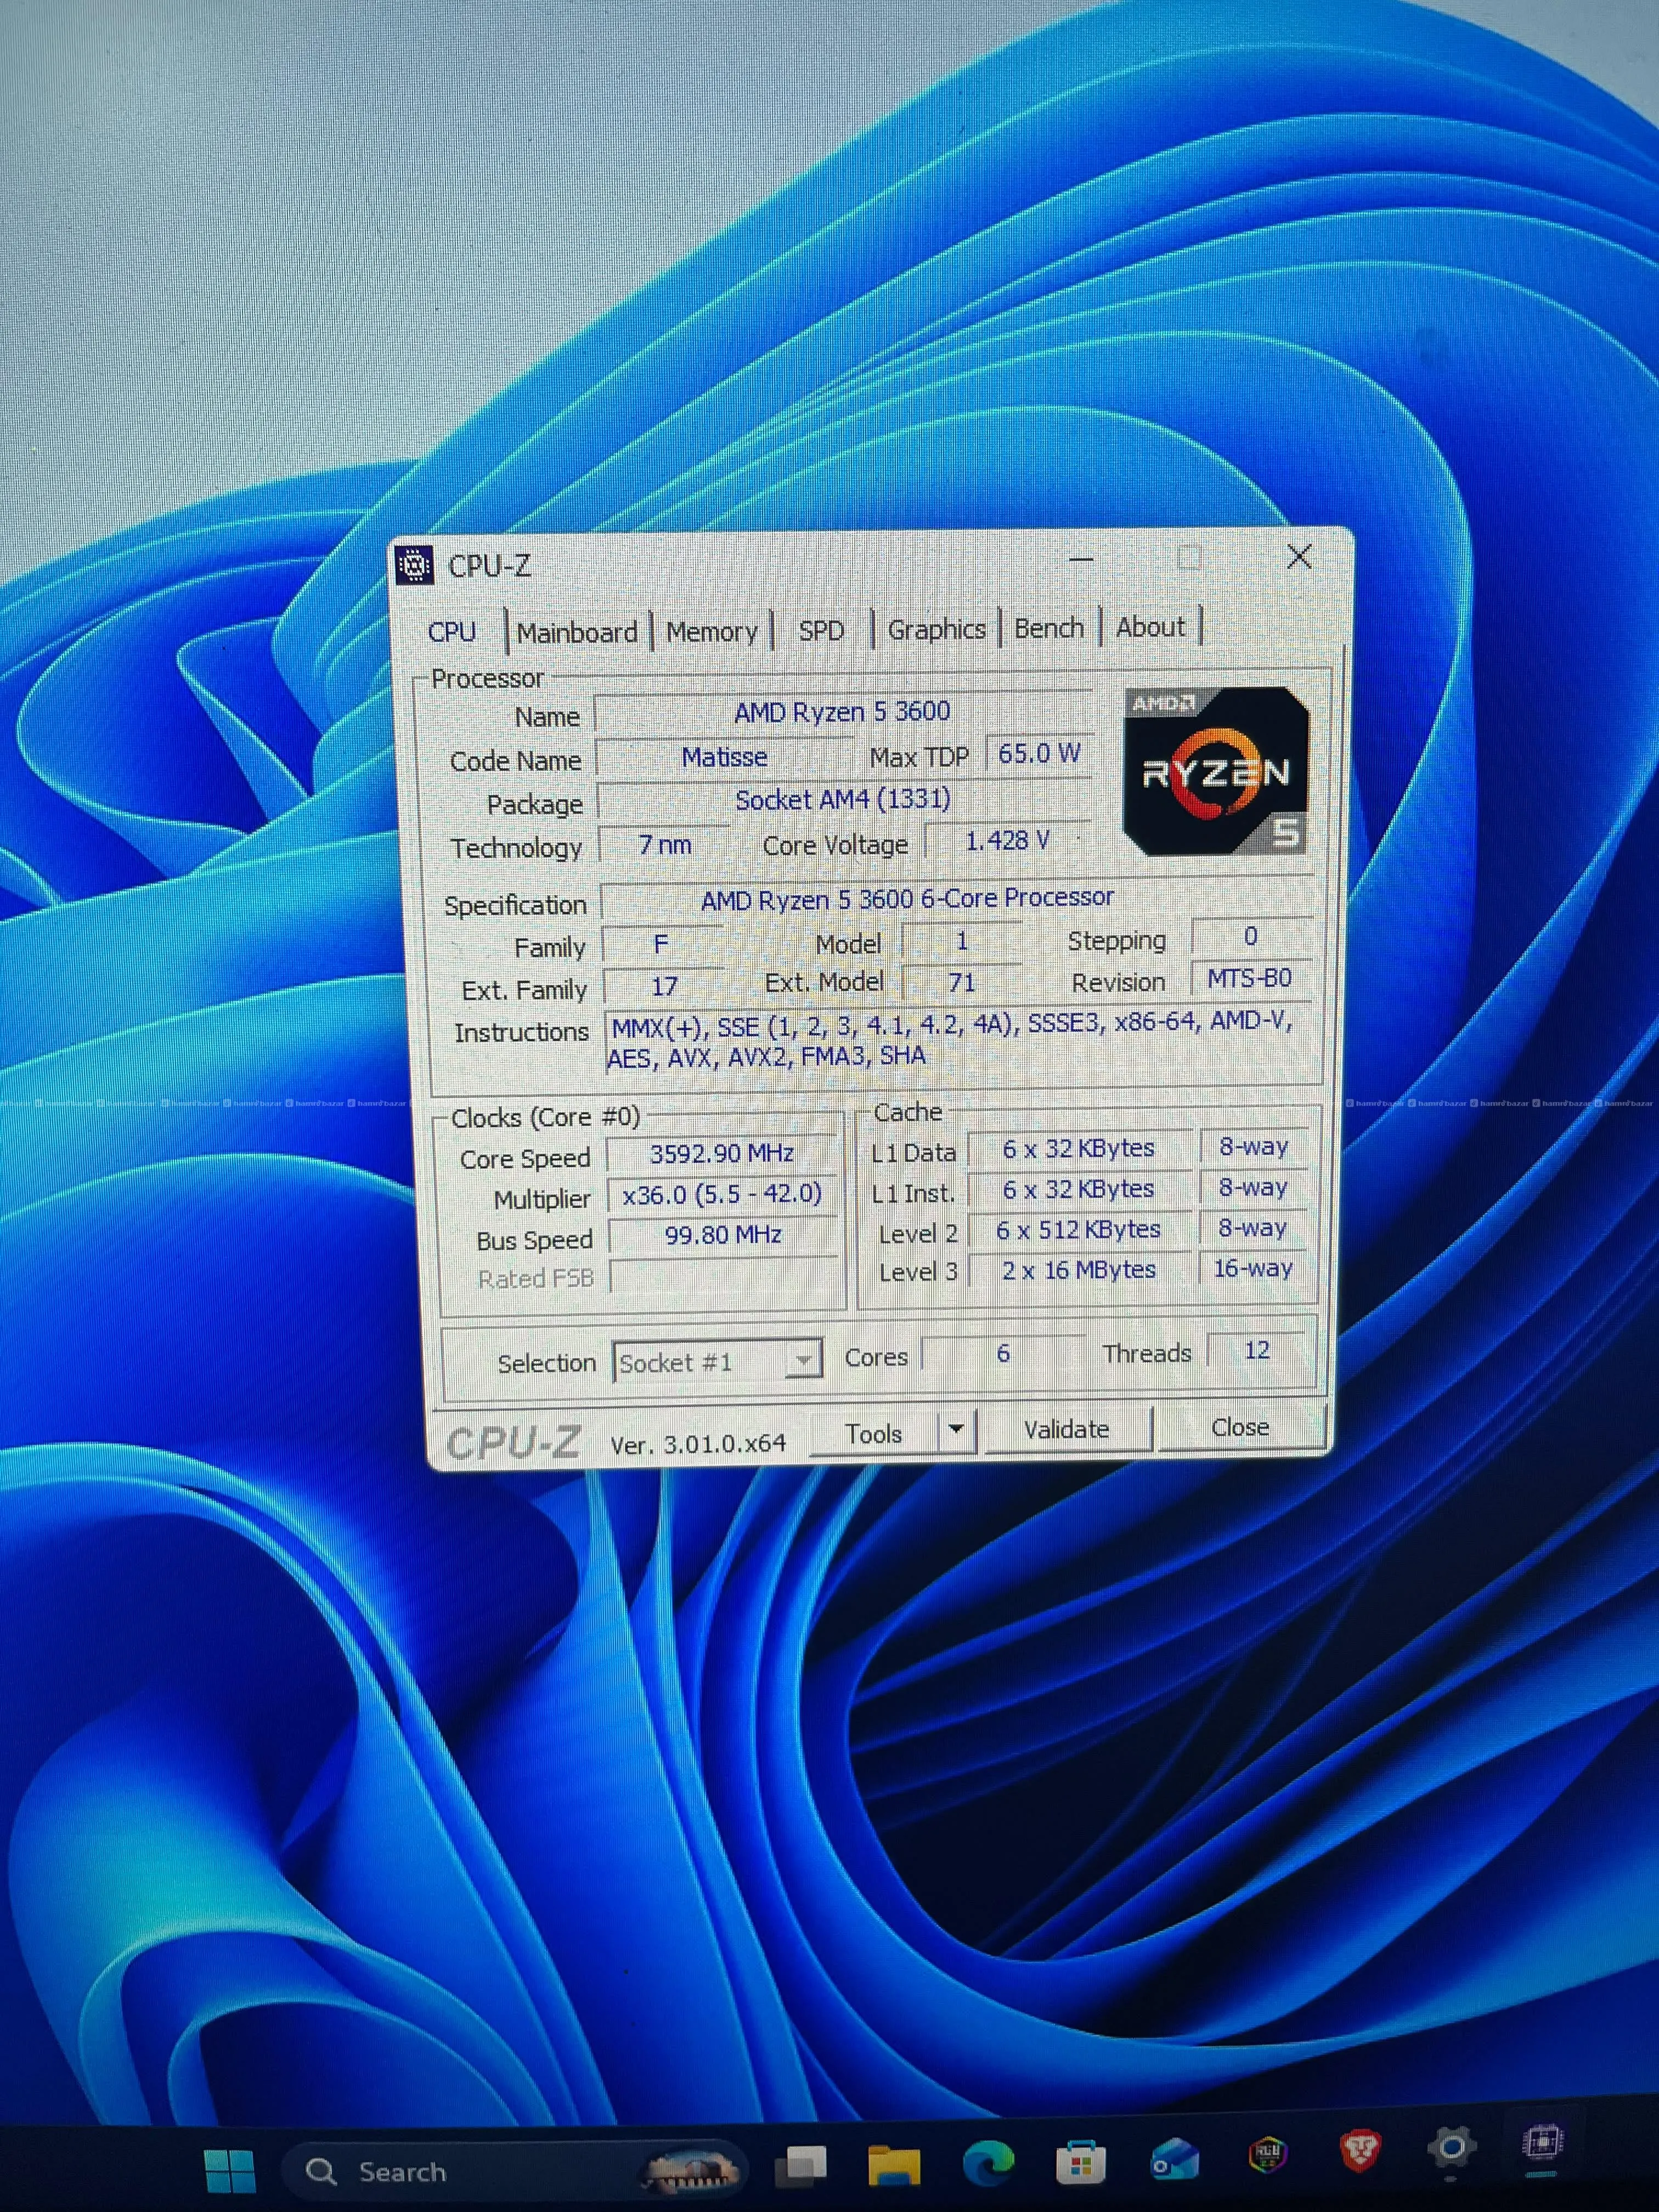Open Task View from the taskbar
1659x2212 pixels.
(801, 2166)
